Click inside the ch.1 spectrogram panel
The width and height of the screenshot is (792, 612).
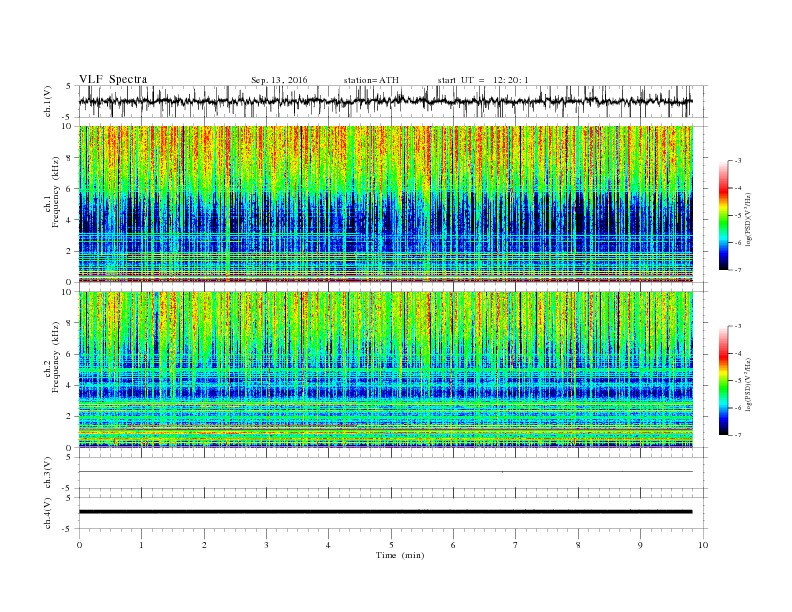tap(385, 204)
